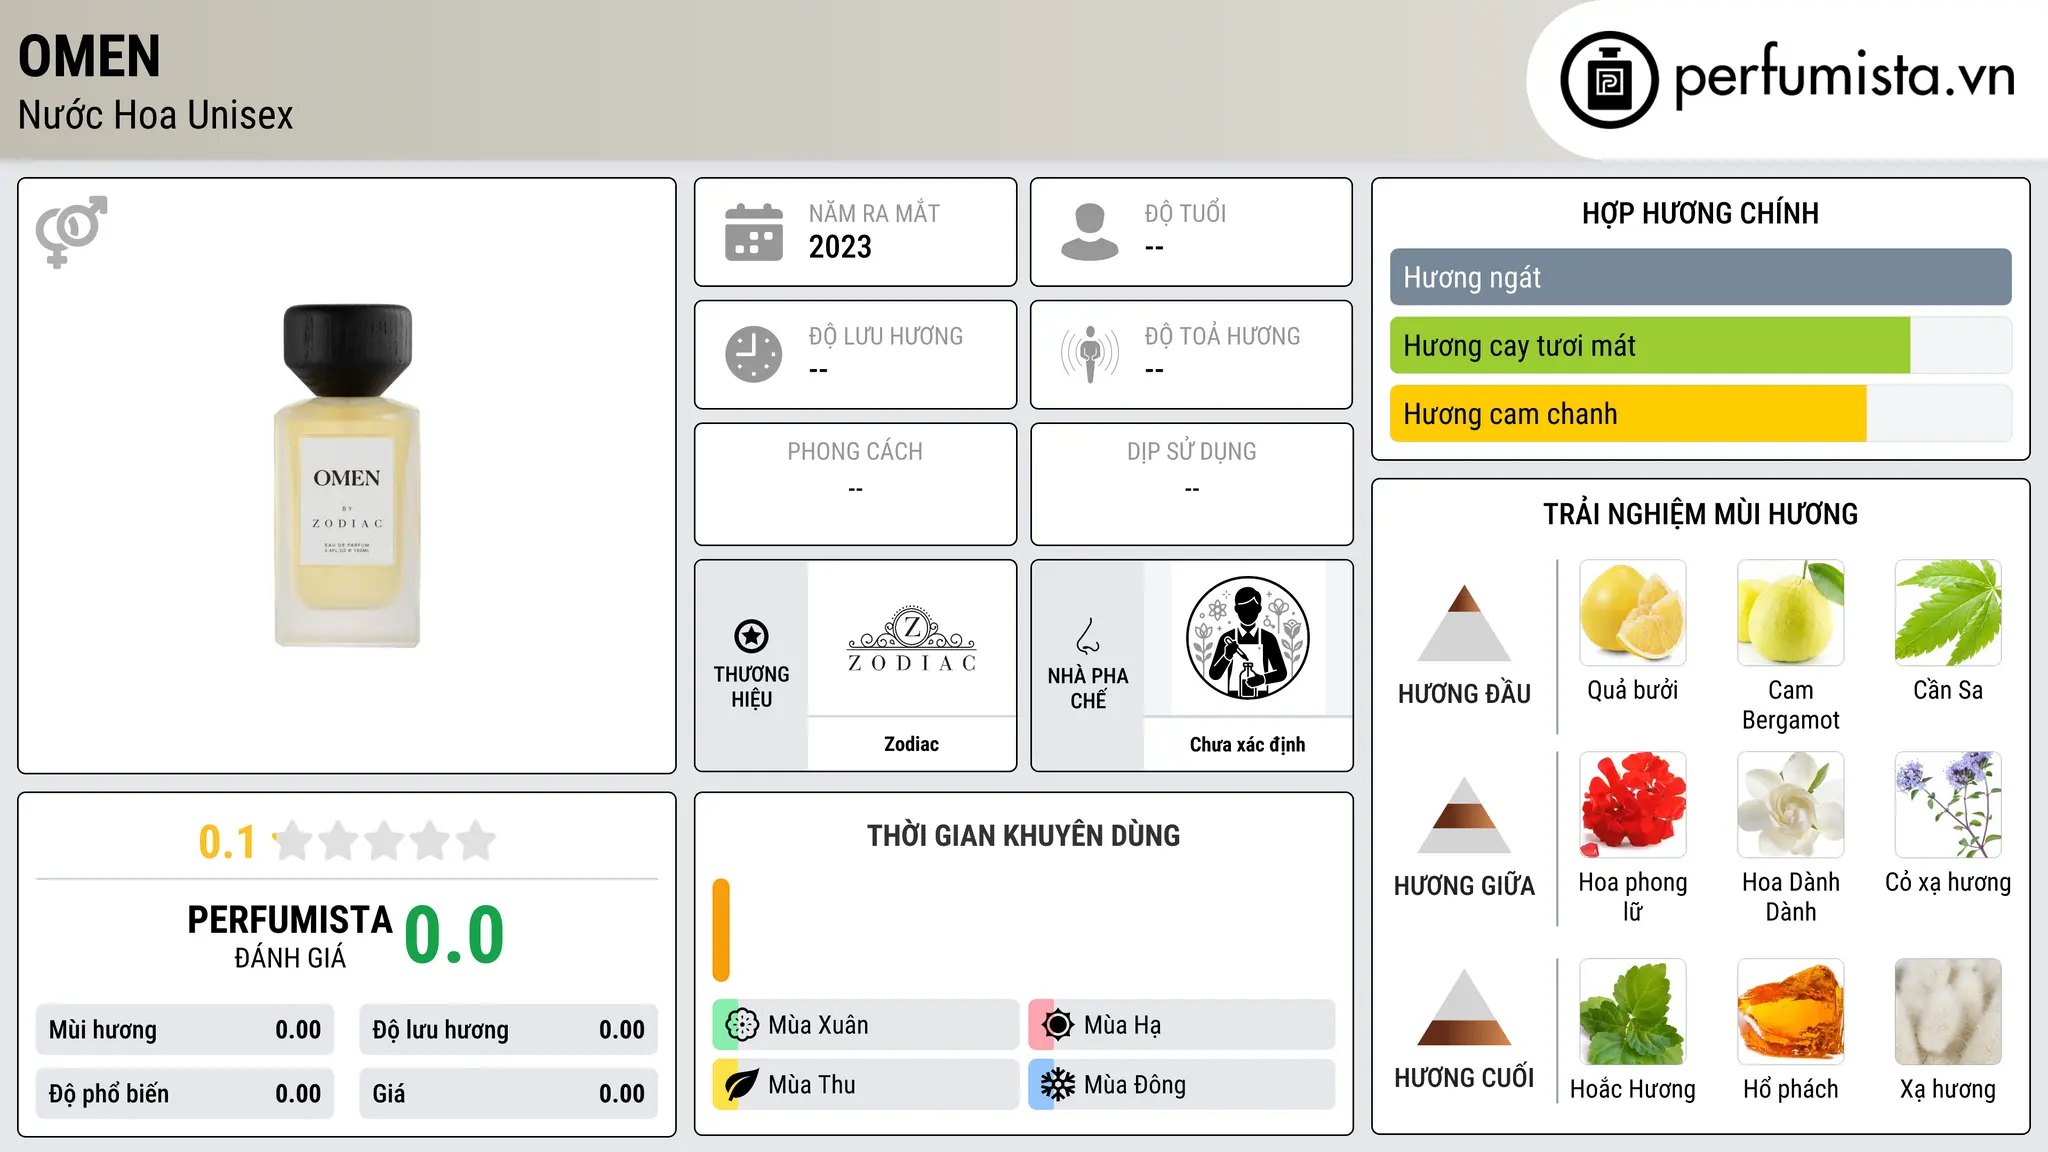
Task: Click the Hợp hương chính heading
Action: [x=1701, y=213]
